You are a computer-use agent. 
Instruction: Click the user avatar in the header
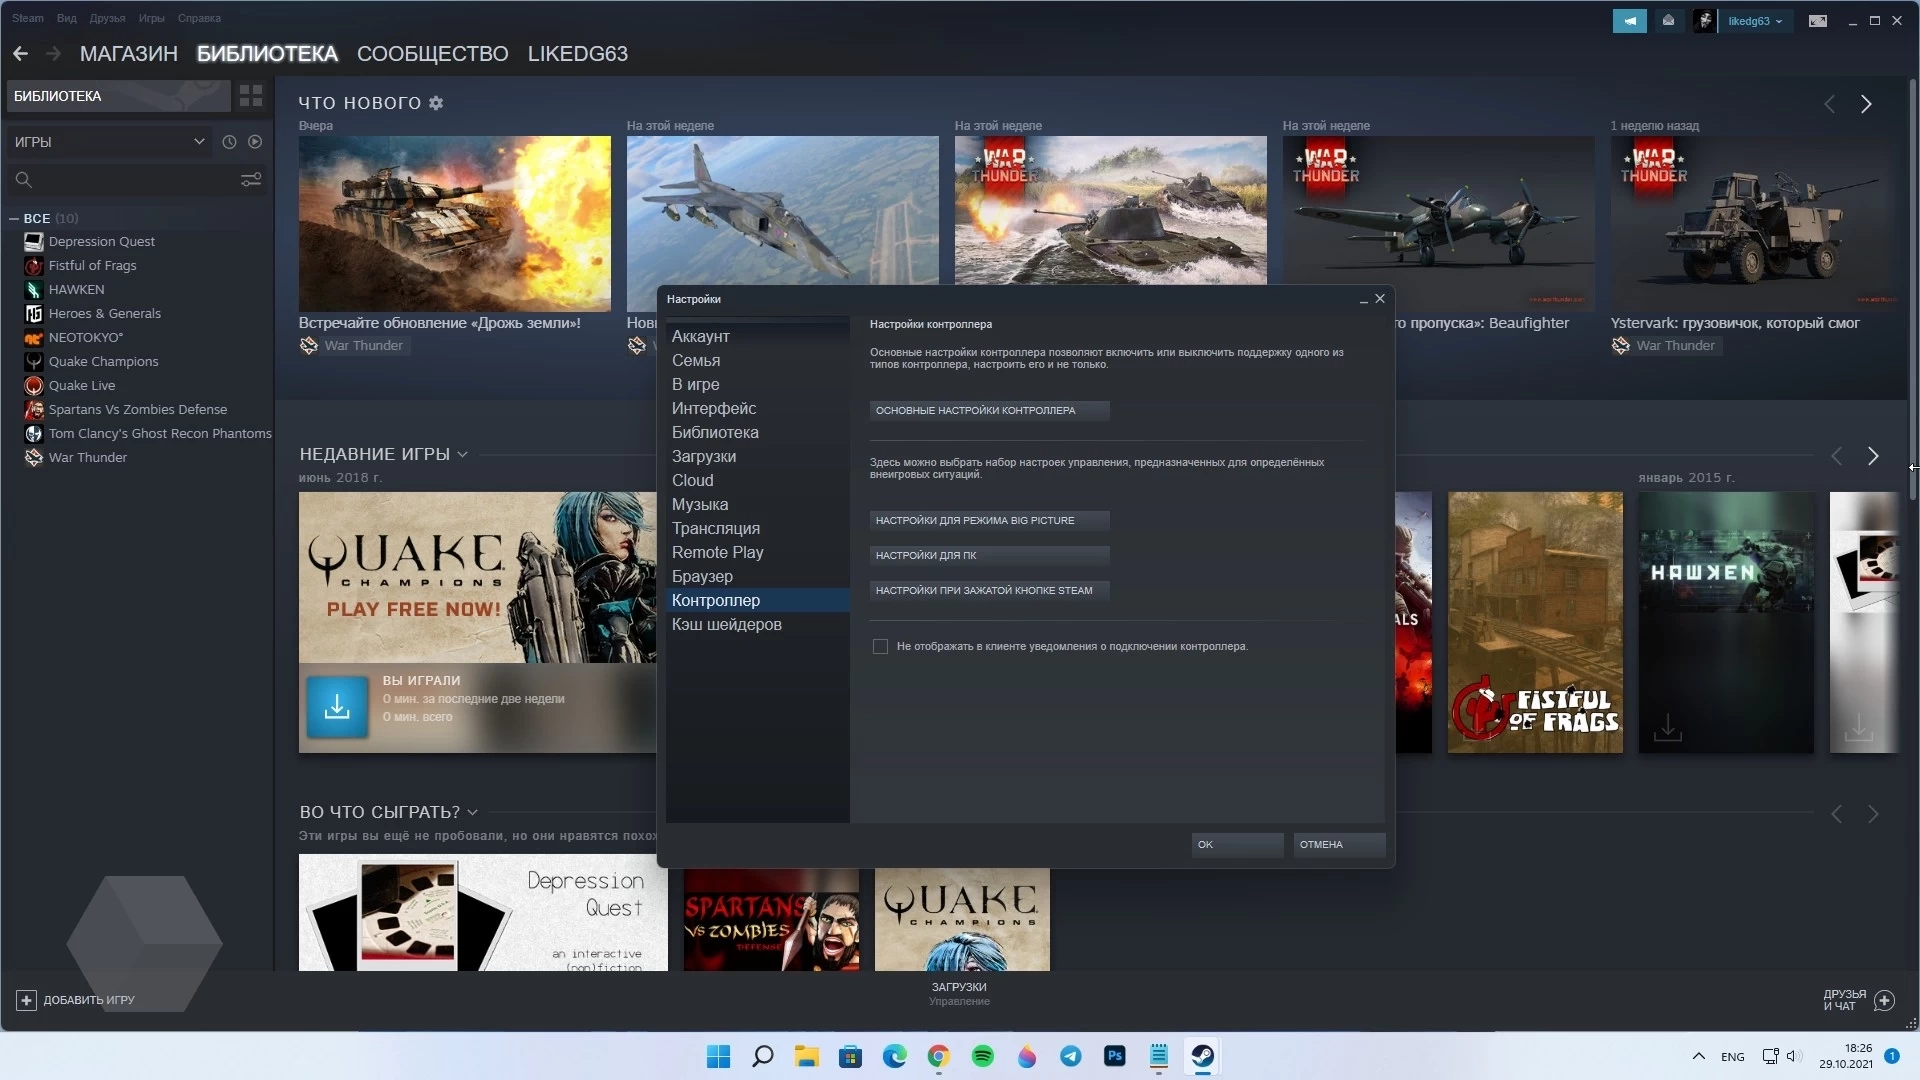coord(1704,21)
